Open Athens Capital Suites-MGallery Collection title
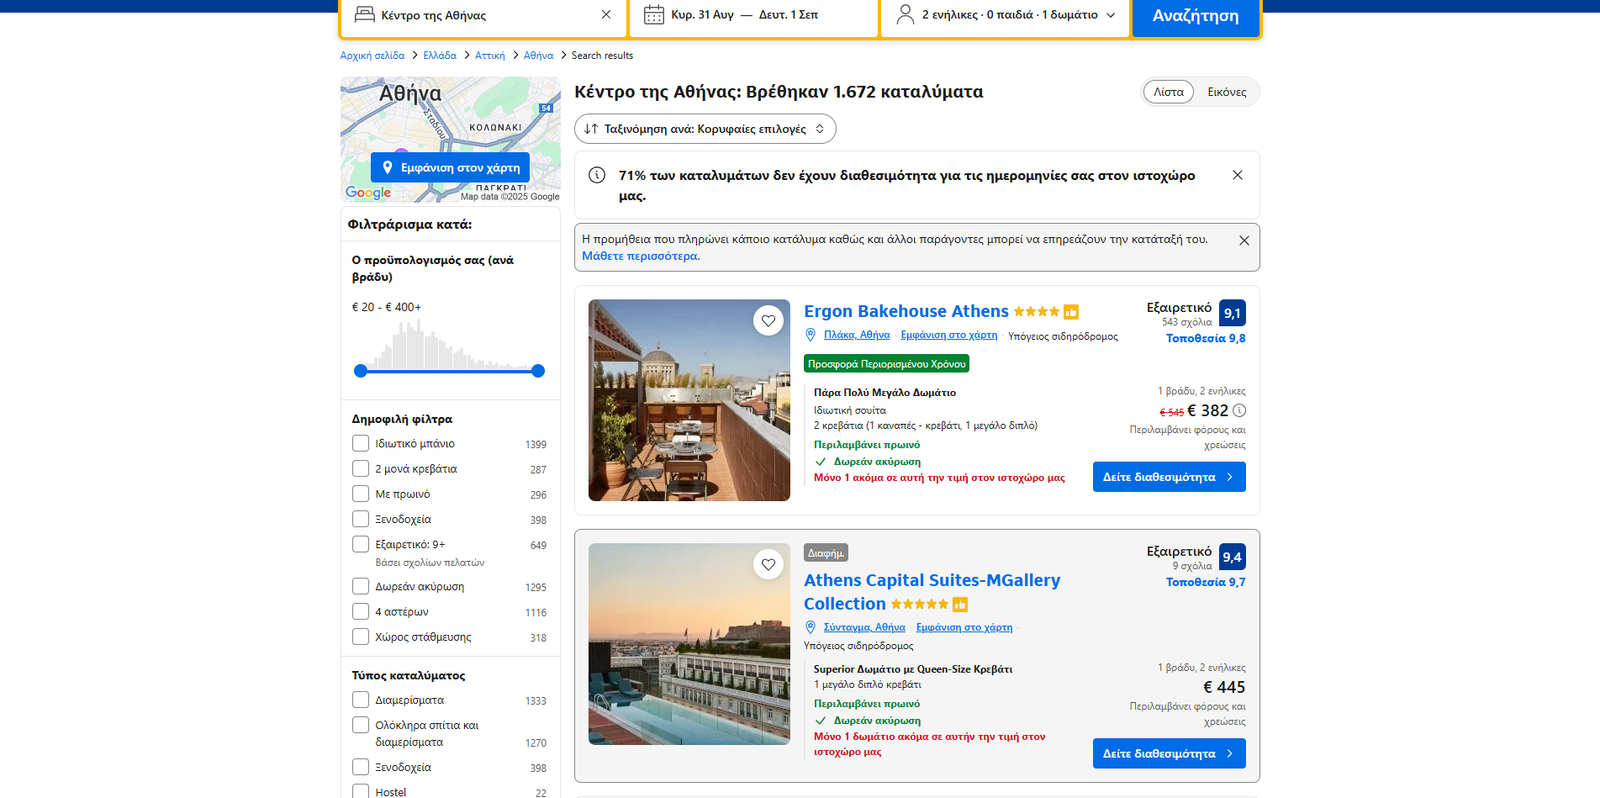This screenshot has width=1600, height=798. tap(932, 592)
